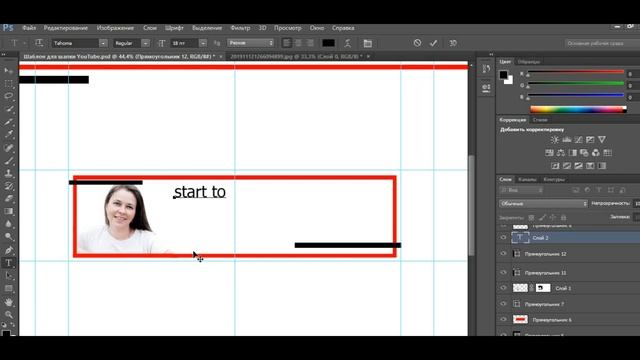Switch to the Образцы tab
The width and height of the screenshot is (640, 360).
529,62
